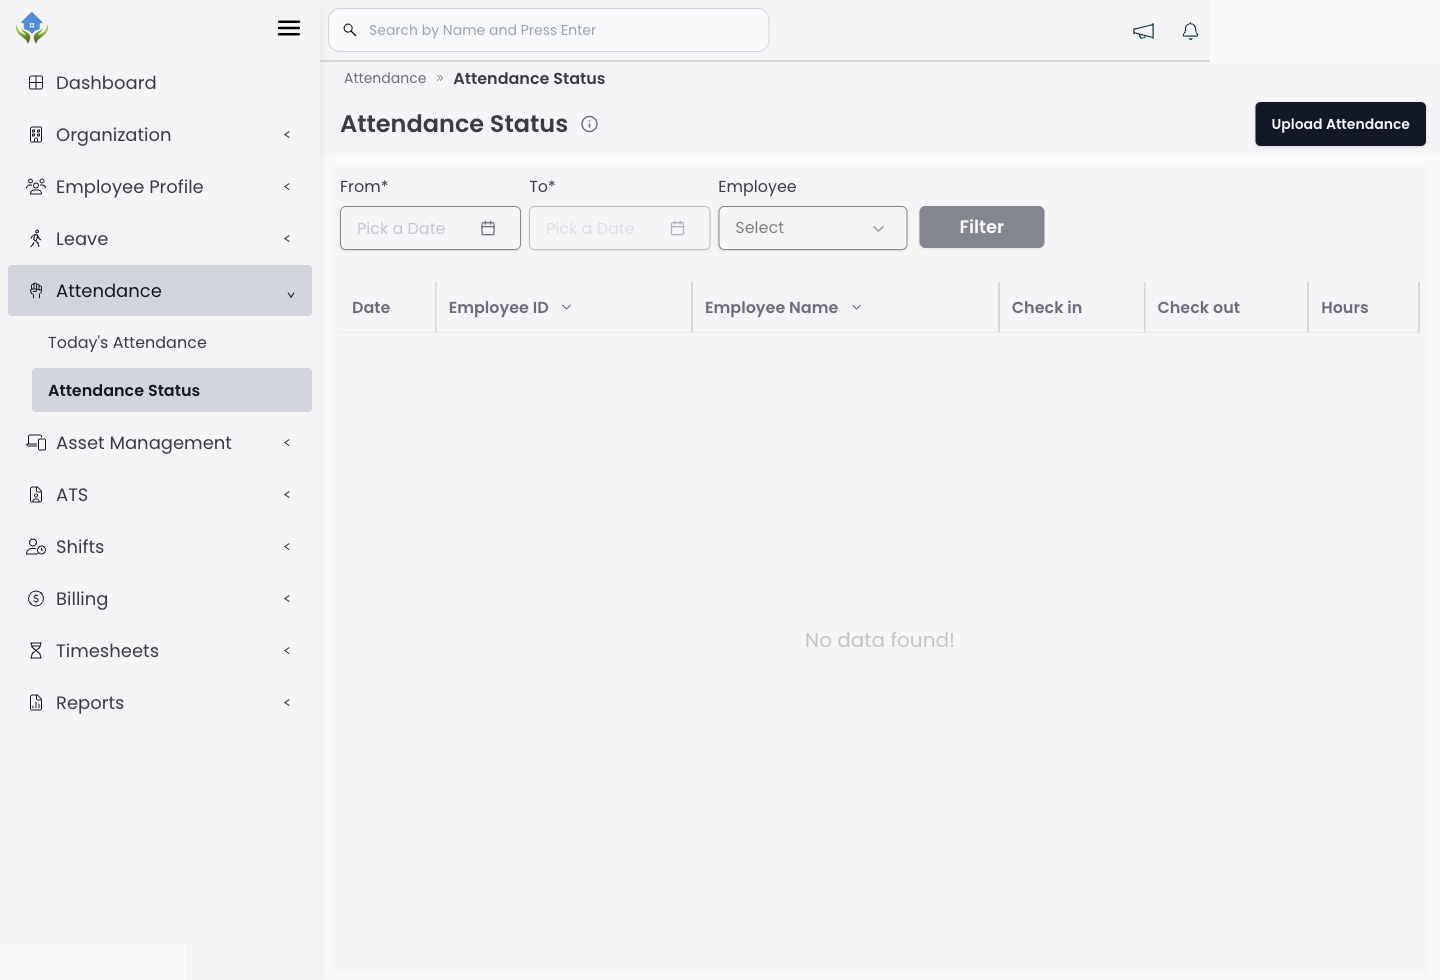Open the Employee Name column sort chevron
This screenshot has width=1440, height=980.
(856, 308)
